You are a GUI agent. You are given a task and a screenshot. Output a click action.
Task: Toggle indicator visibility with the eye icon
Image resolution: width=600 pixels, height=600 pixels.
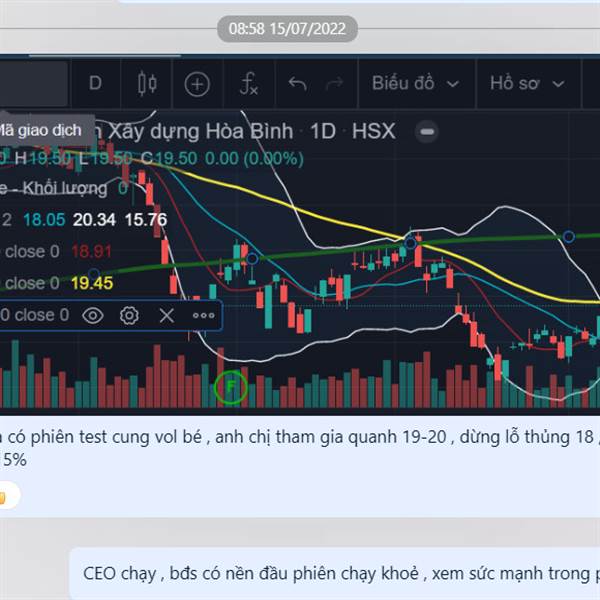[93, 316]
